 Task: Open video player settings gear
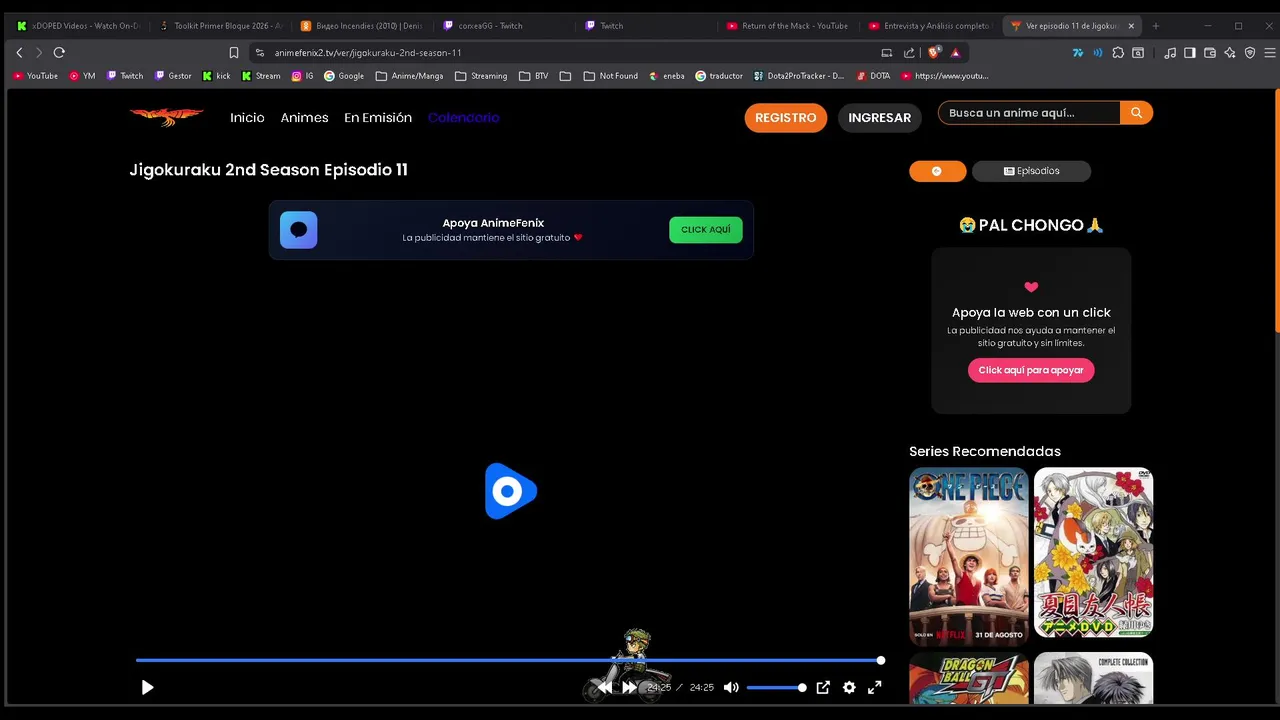tap(849, 687)
